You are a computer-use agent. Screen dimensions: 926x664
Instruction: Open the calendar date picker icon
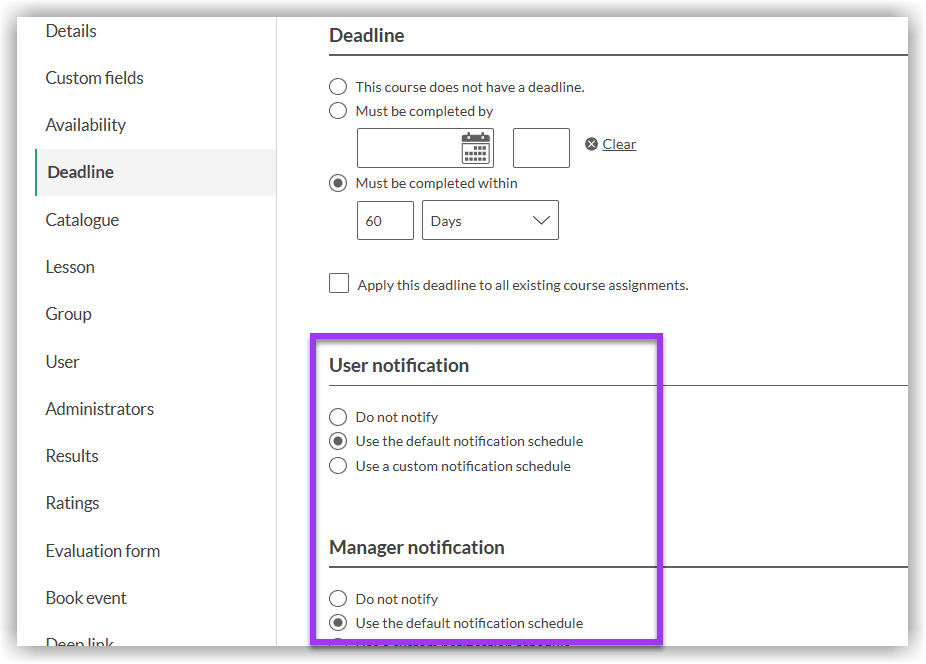(477, 148)
